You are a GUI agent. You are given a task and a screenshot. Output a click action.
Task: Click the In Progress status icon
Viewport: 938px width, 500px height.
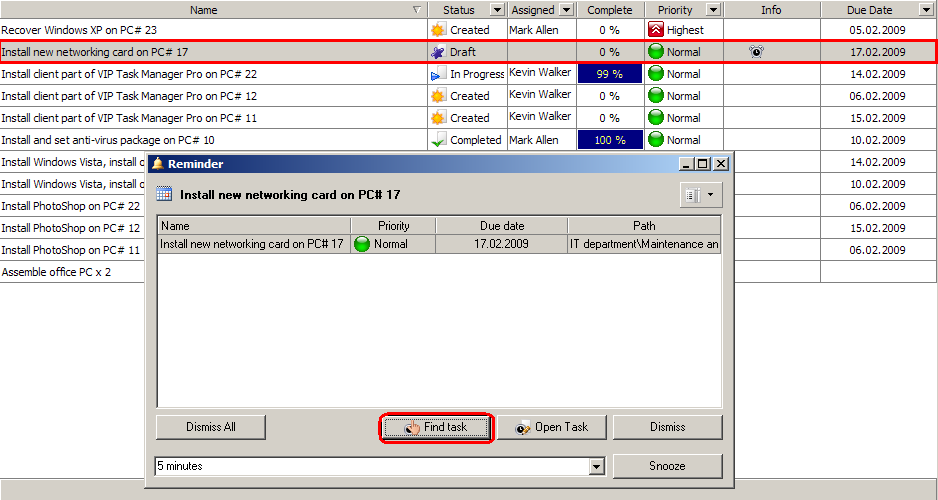pyautogui.click(x=437, y=74)
